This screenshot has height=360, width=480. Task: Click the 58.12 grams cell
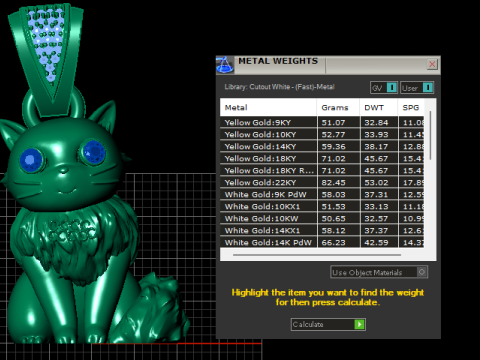point(339,230)
